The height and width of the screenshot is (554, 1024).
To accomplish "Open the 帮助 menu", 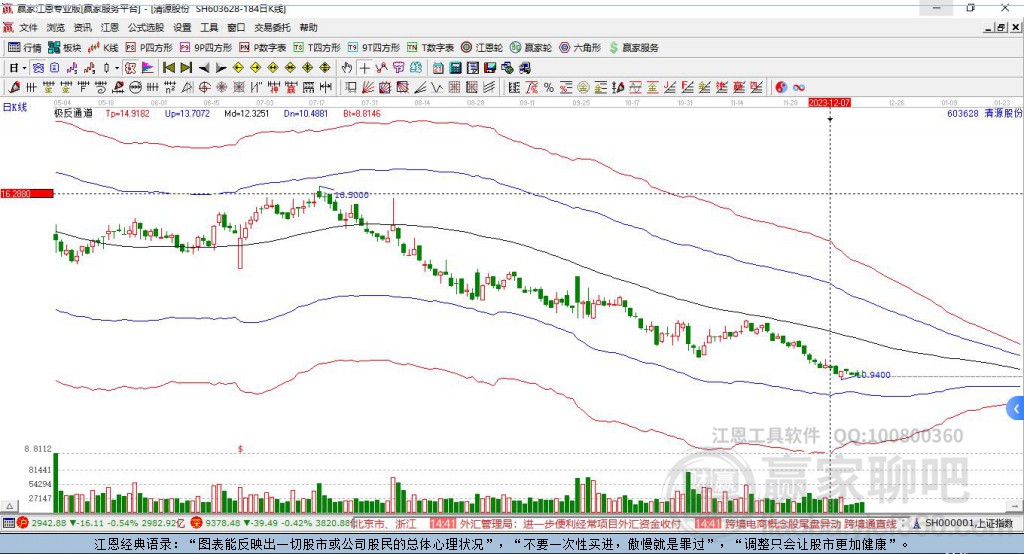I will coord(308,27).
